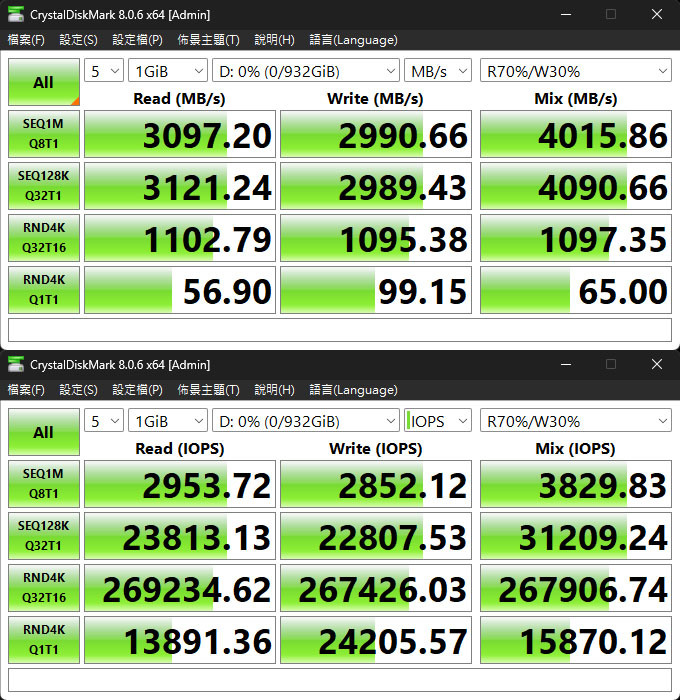This screenshot has height=700, width=680.
Task: Open 設定檔(P) menu in top window
Action: click(138, 40)
